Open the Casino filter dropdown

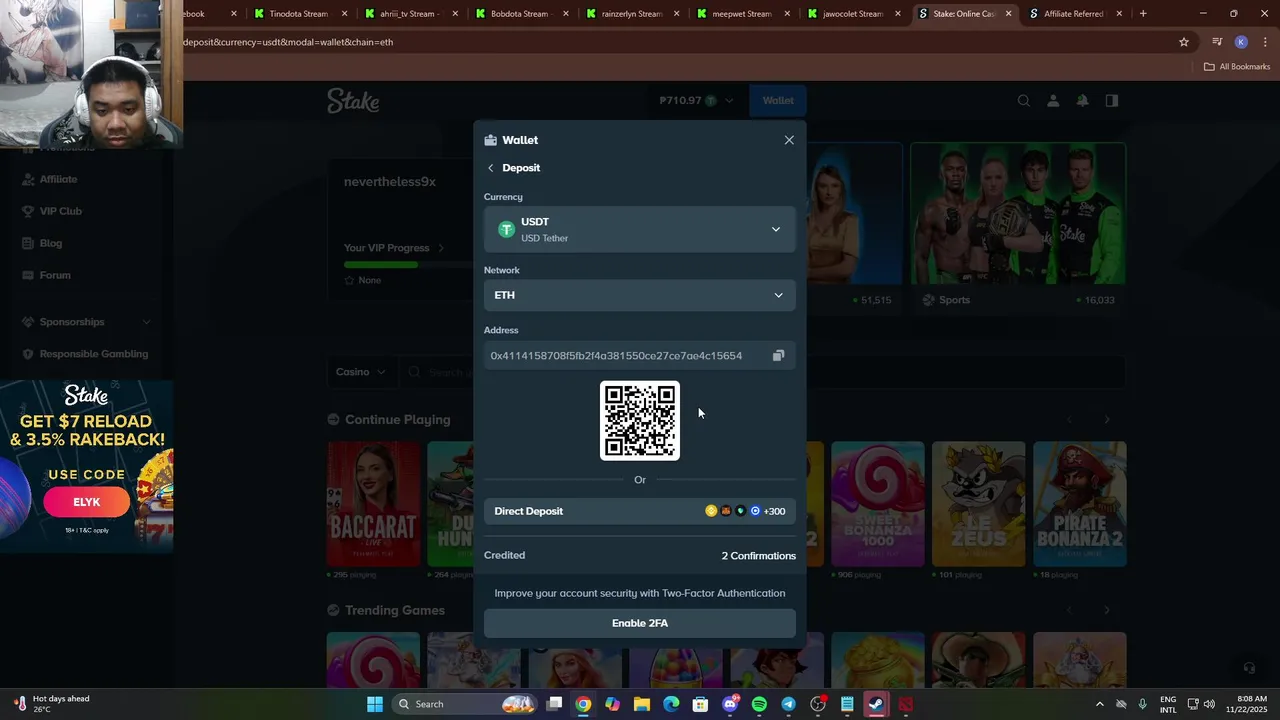360,372
